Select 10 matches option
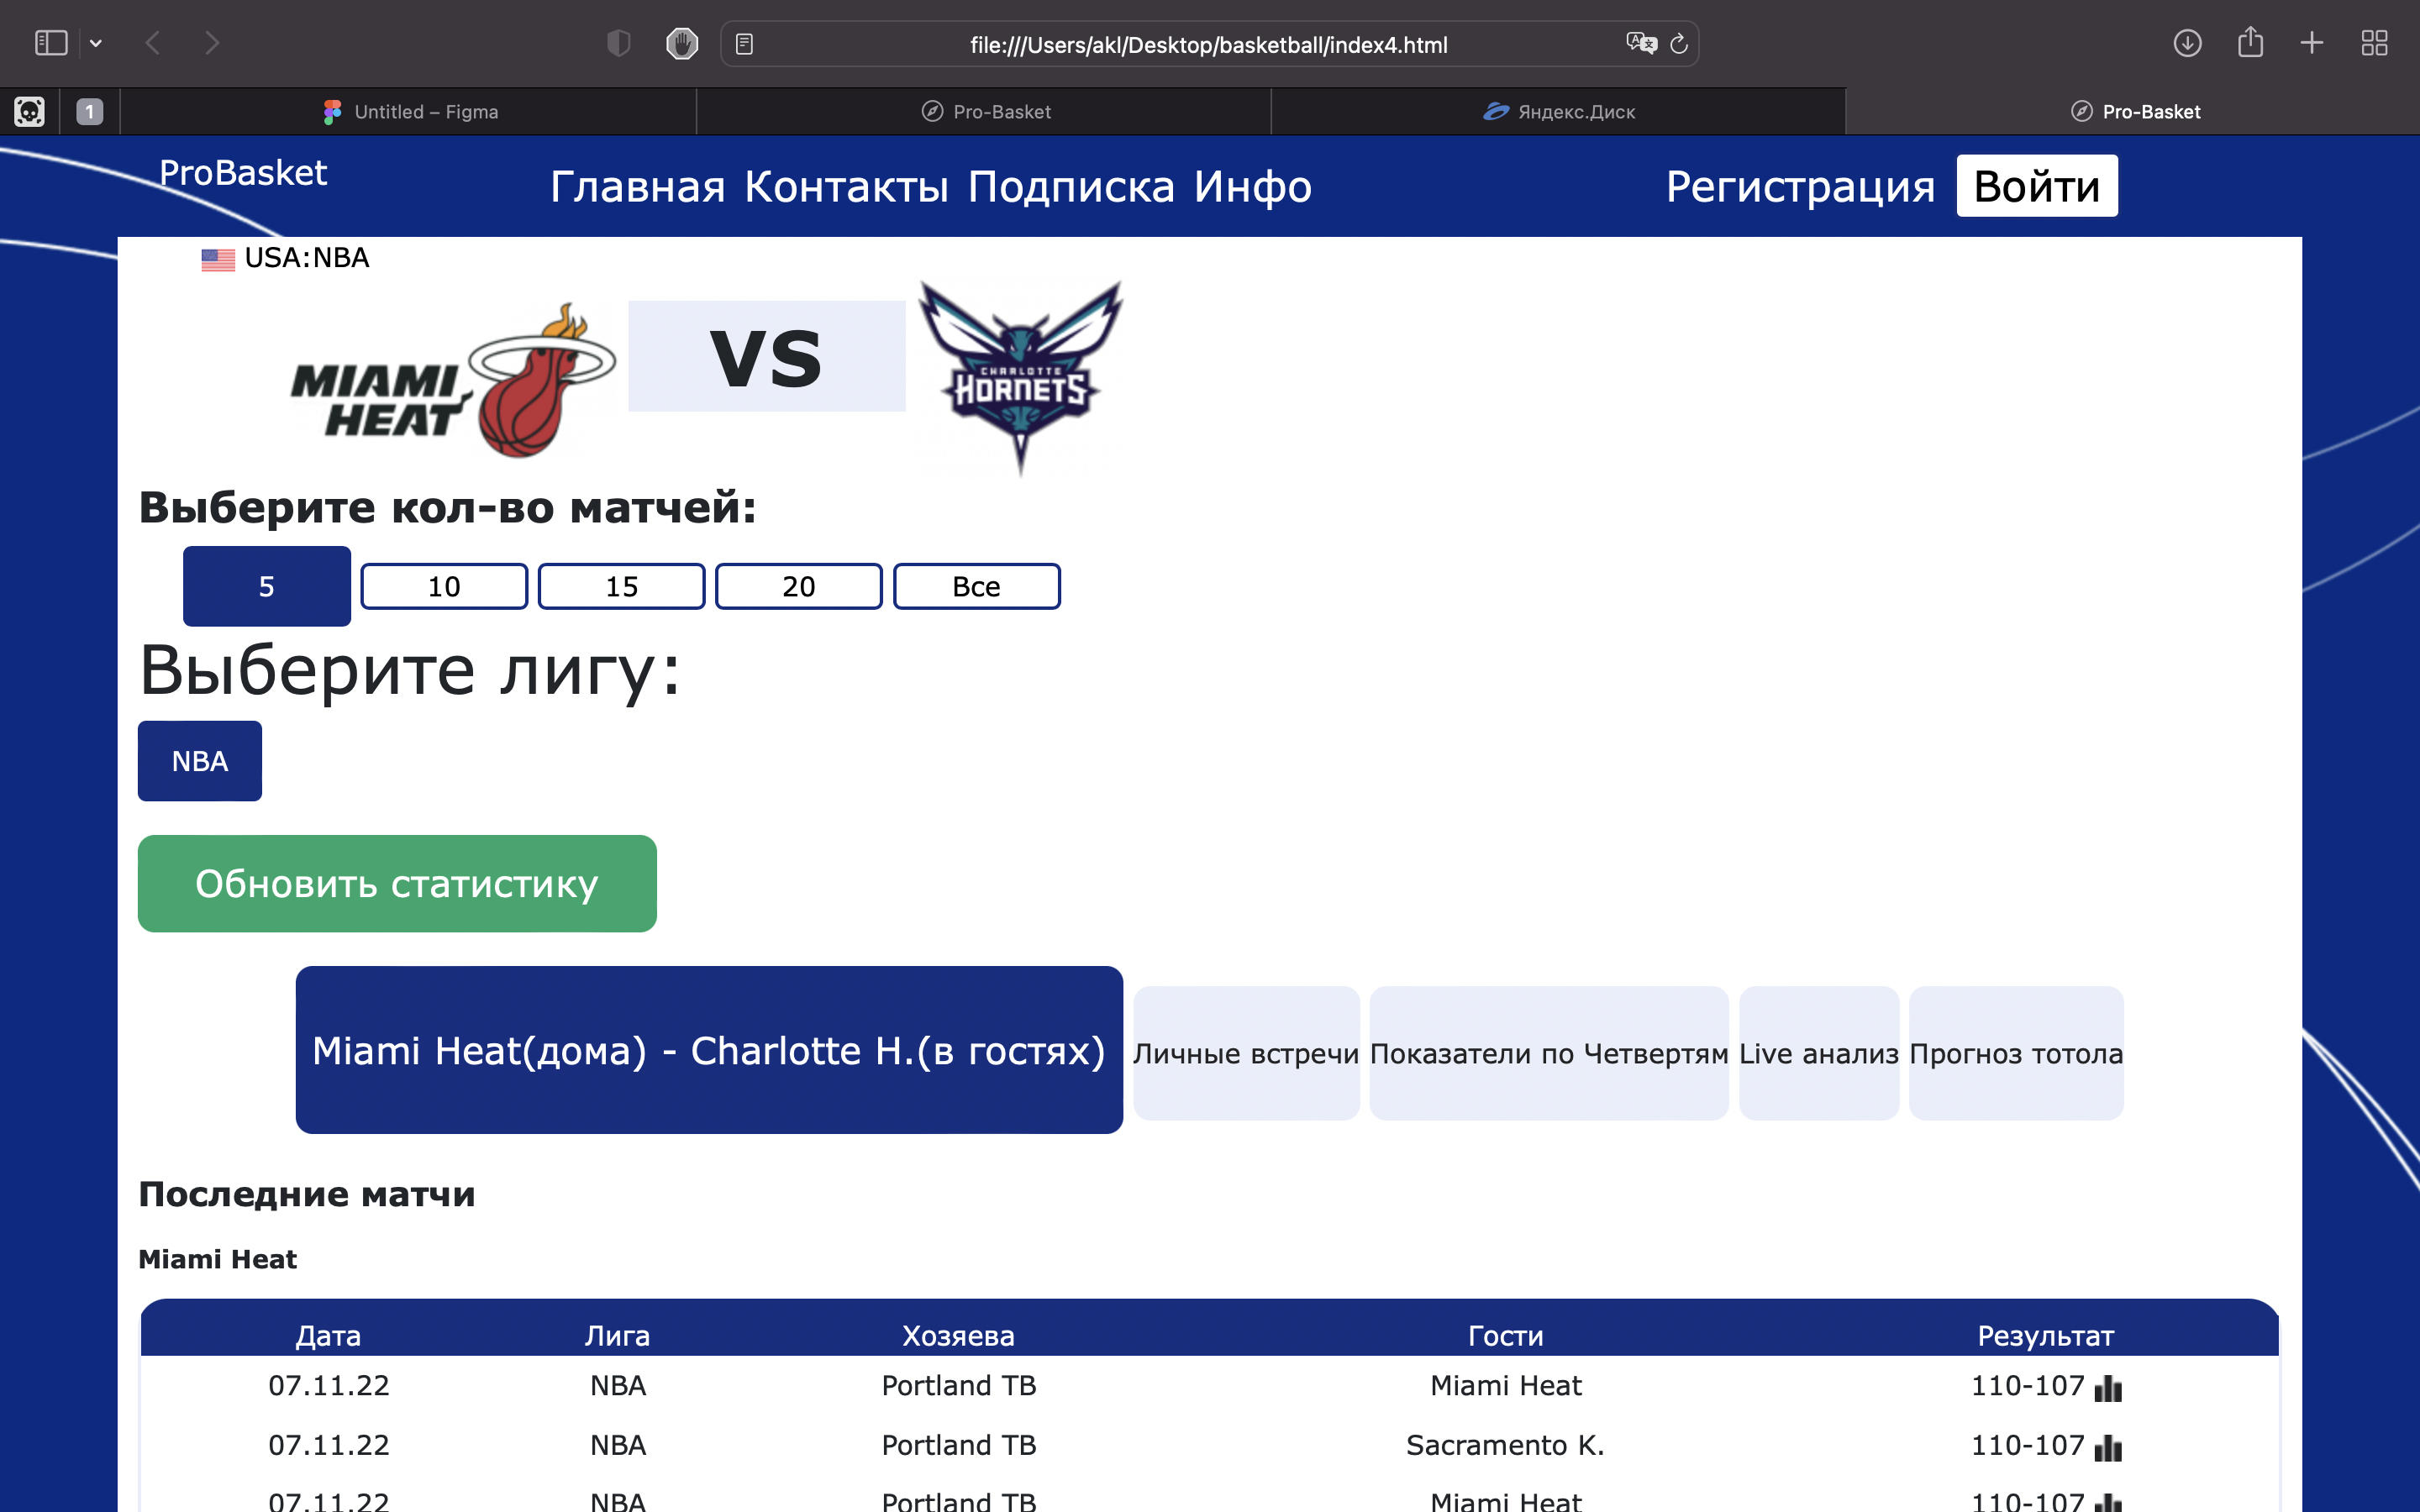The image size is (2420, 1512). tap(444, 586)
